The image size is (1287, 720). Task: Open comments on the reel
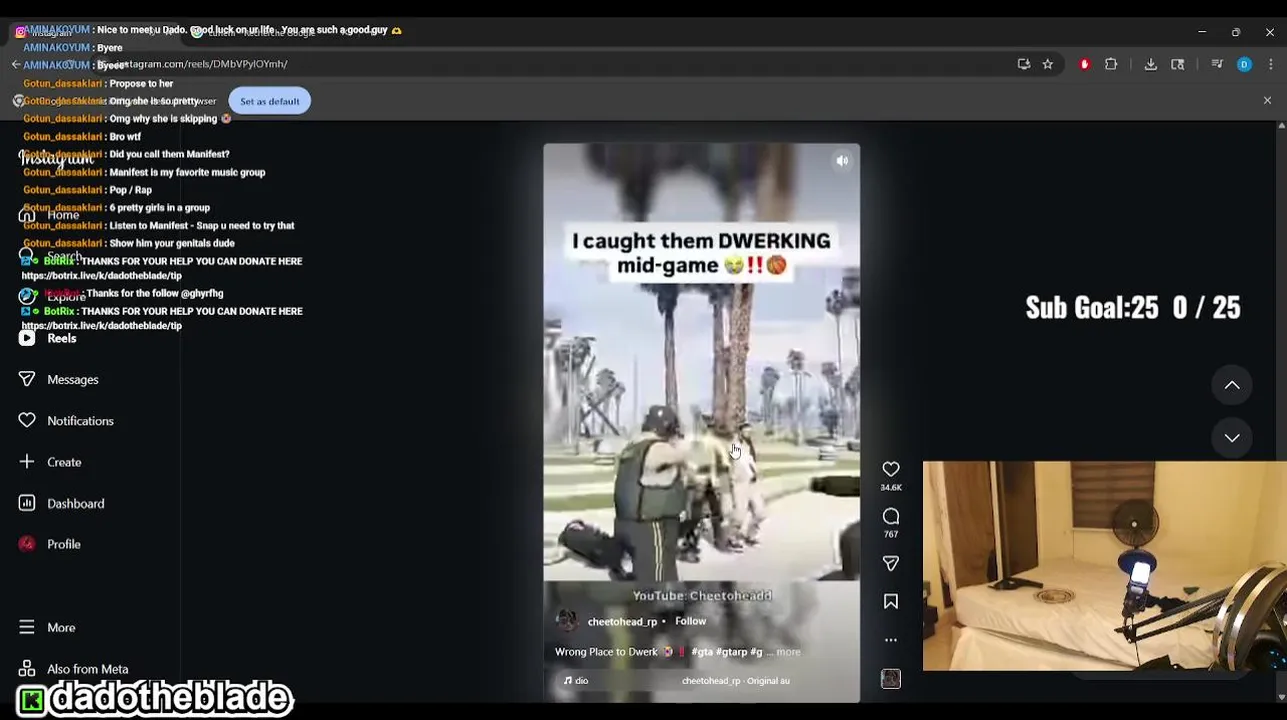[x=890, y=516]
